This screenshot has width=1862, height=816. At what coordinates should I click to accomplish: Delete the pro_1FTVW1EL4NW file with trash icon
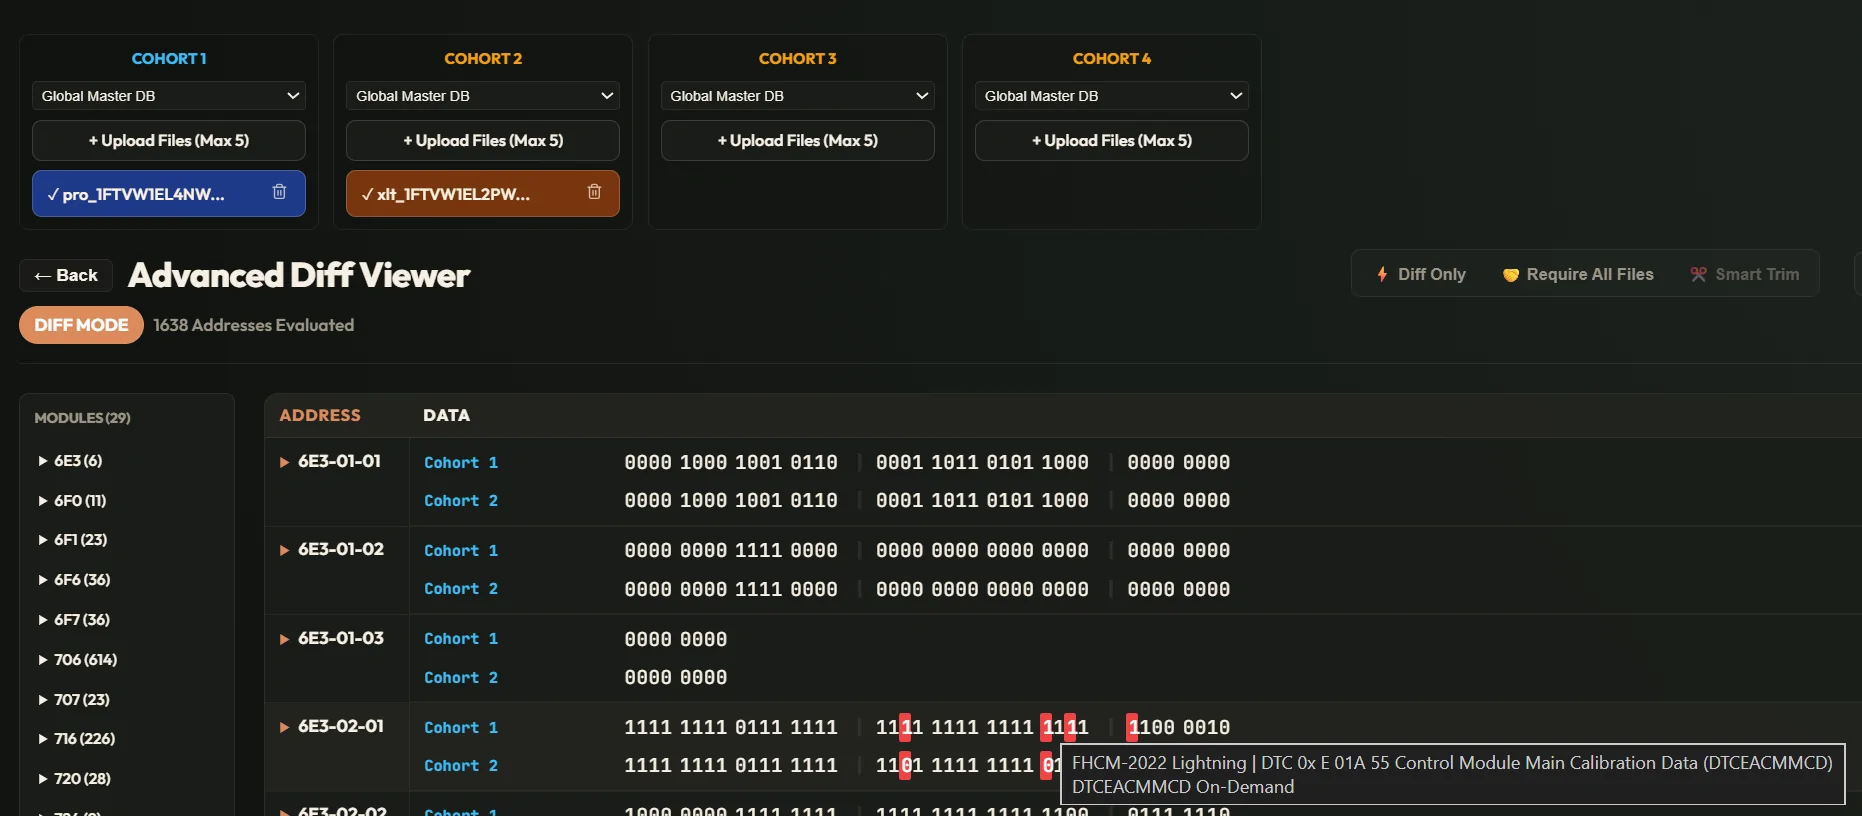(279, 192)
